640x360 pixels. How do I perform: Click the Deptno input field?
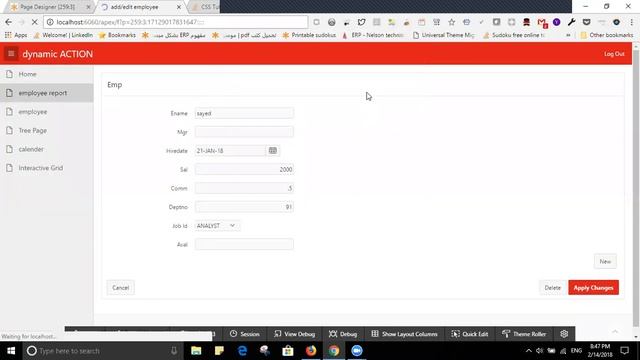tap(244, 207)
